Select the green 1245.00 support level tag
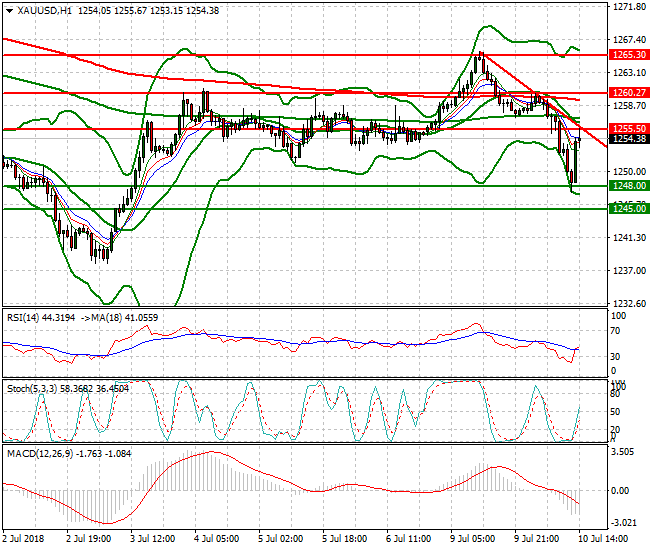The image size is (650, 550). [628, 208]
